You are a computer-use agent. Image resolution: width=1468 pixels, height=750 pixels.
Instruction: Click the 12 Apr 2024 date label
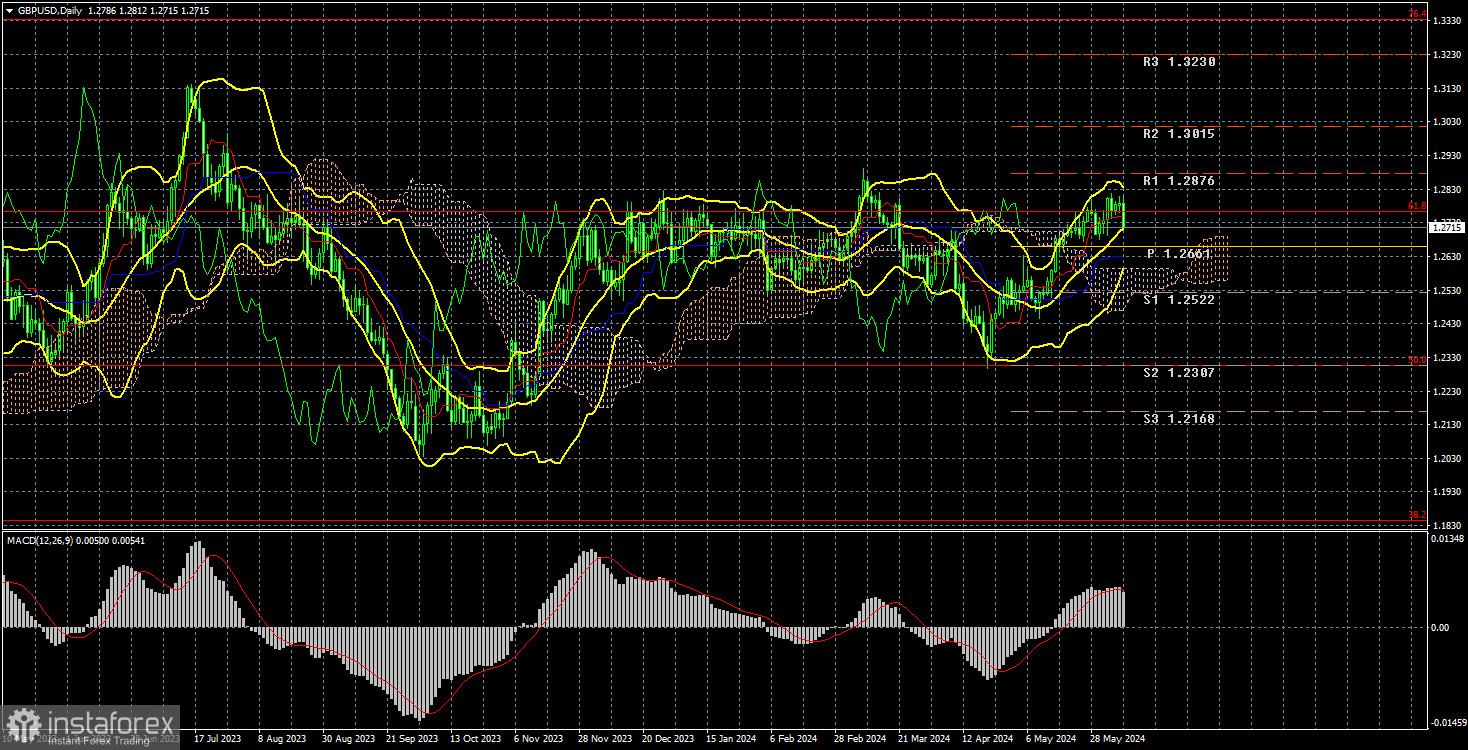[x=987, y=739]
